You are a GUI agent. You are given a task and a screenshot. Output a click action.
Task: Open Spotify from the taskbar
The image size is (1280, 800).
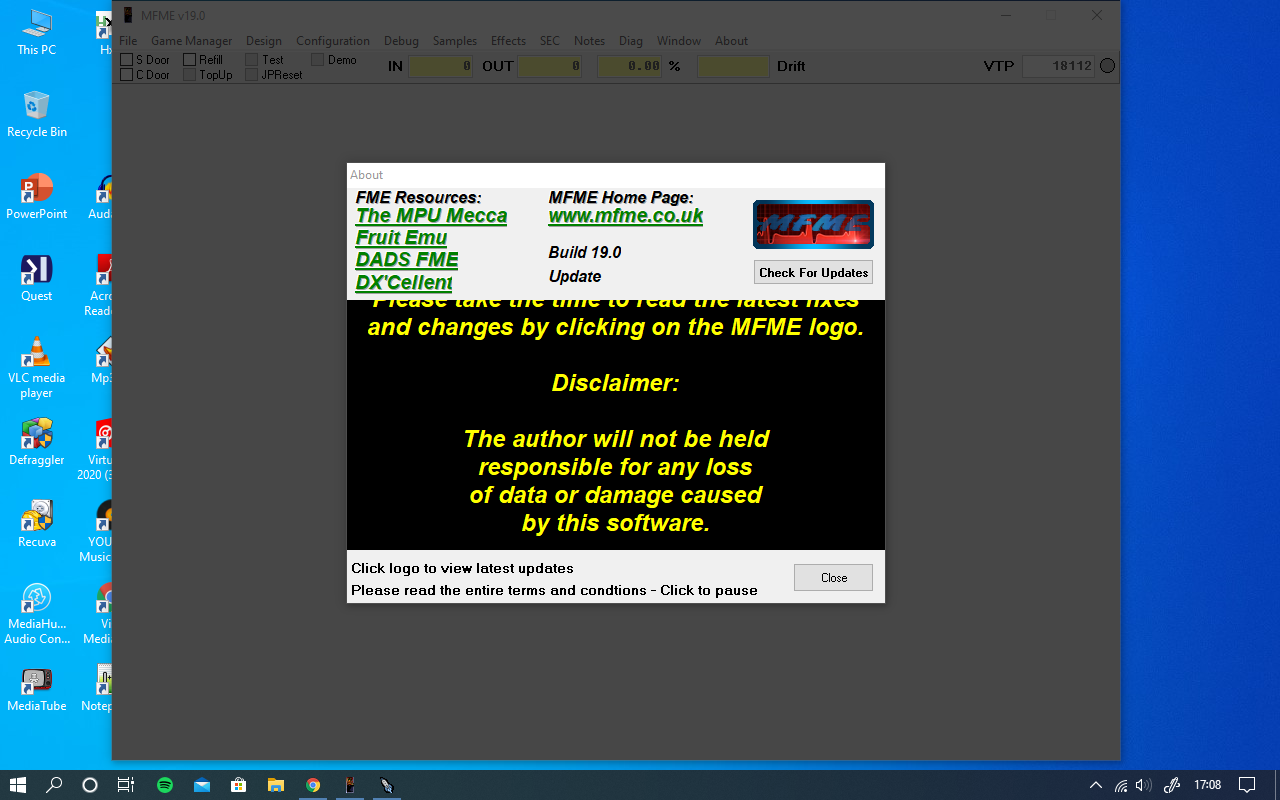tap(165, 785)
